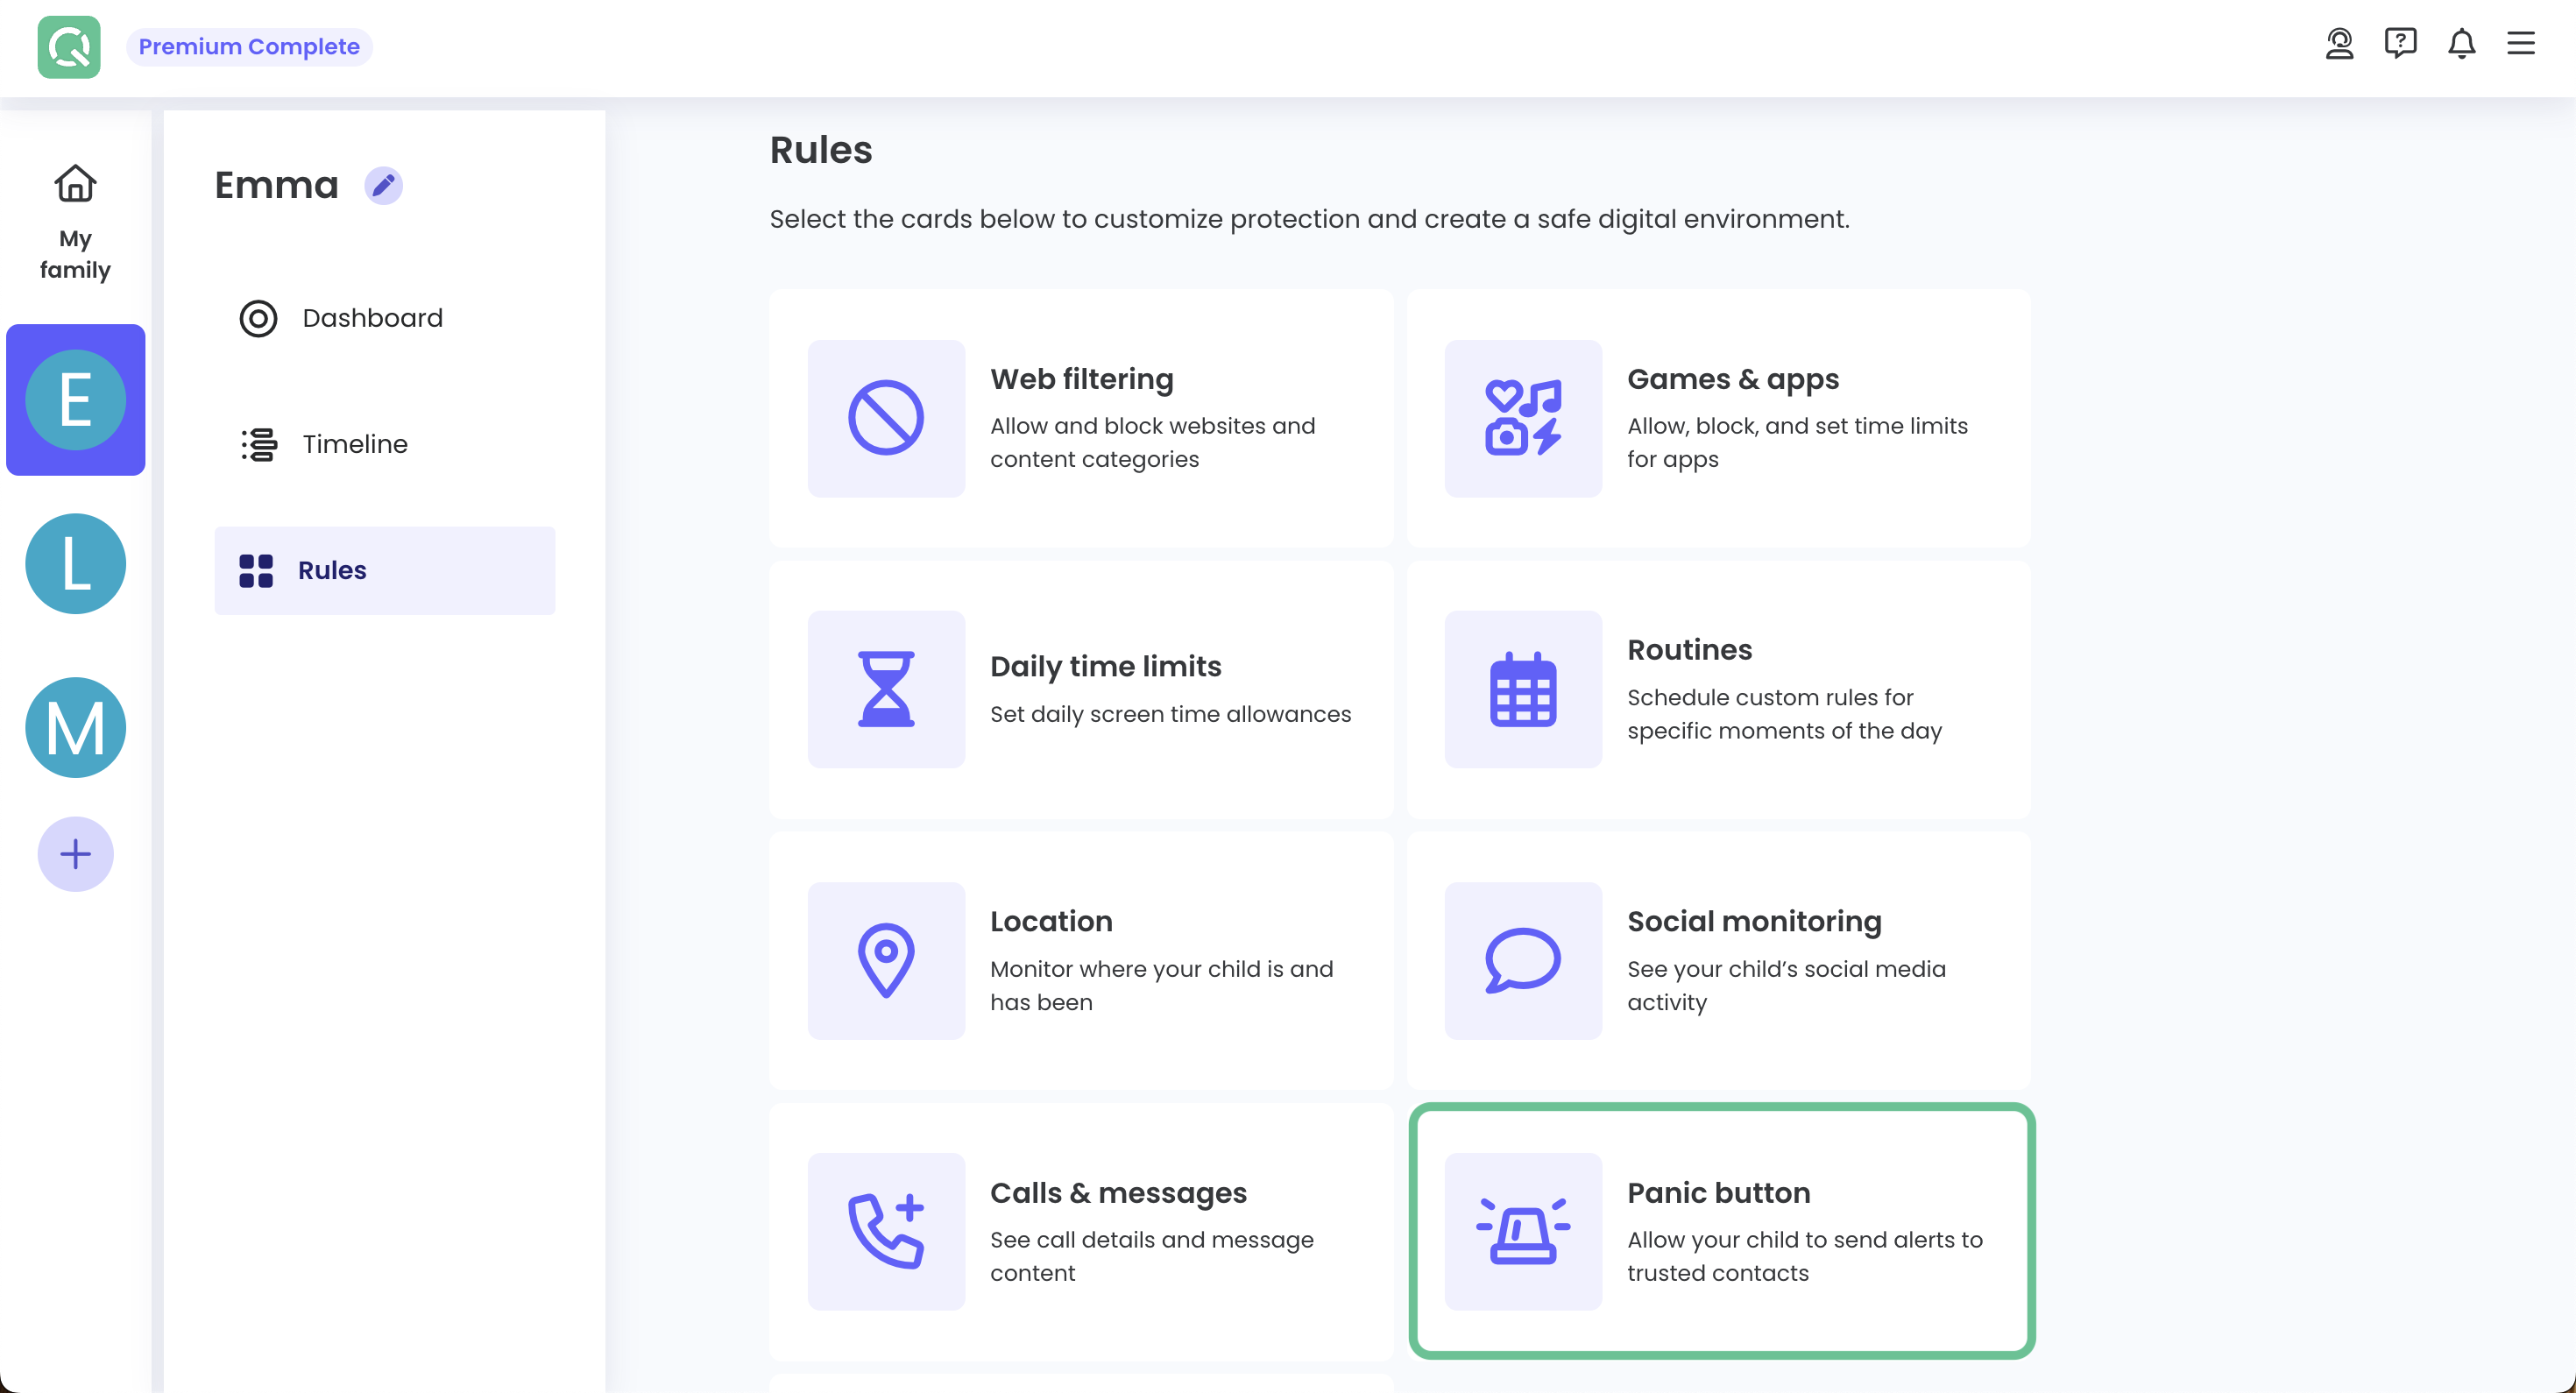Open the help chat icon

[x=2400, y=44]
